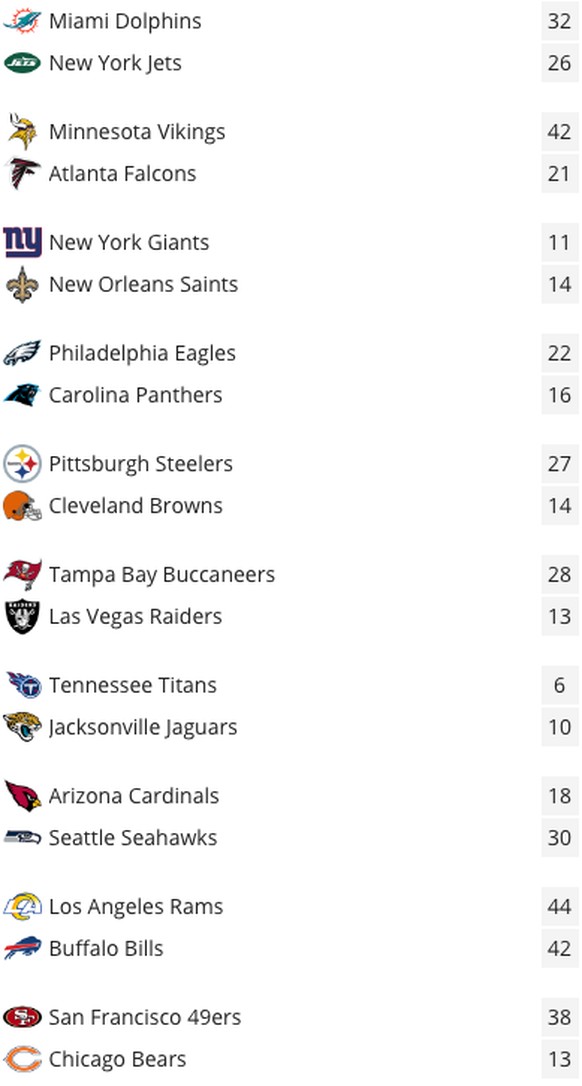582x1086 pixels.
Task: Click the Los Angeles Rams logo
Action: click(22, 907)
